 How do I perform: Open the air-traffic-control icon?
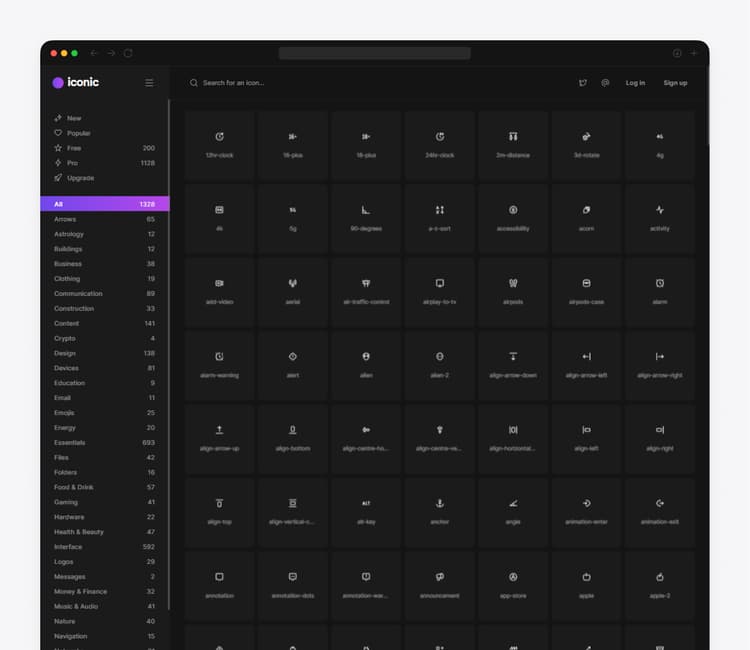pyautogui.click(x=366, y=292)
